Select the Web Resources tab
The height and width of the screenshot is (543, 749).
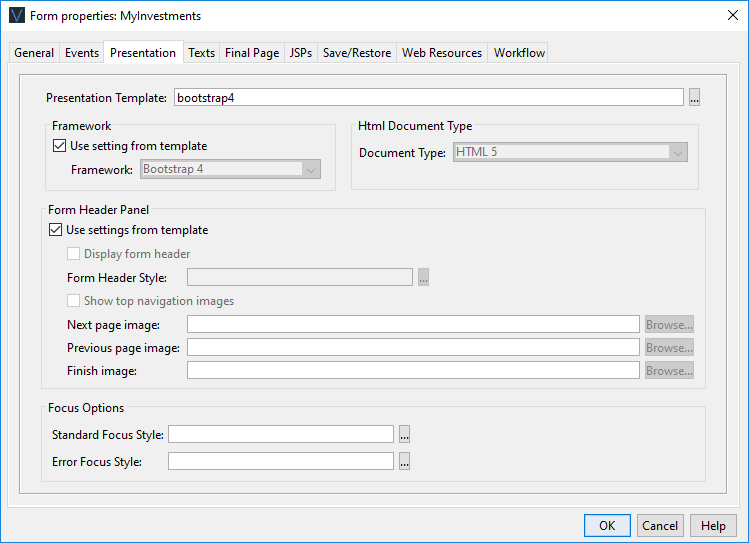tap(442, 53)
